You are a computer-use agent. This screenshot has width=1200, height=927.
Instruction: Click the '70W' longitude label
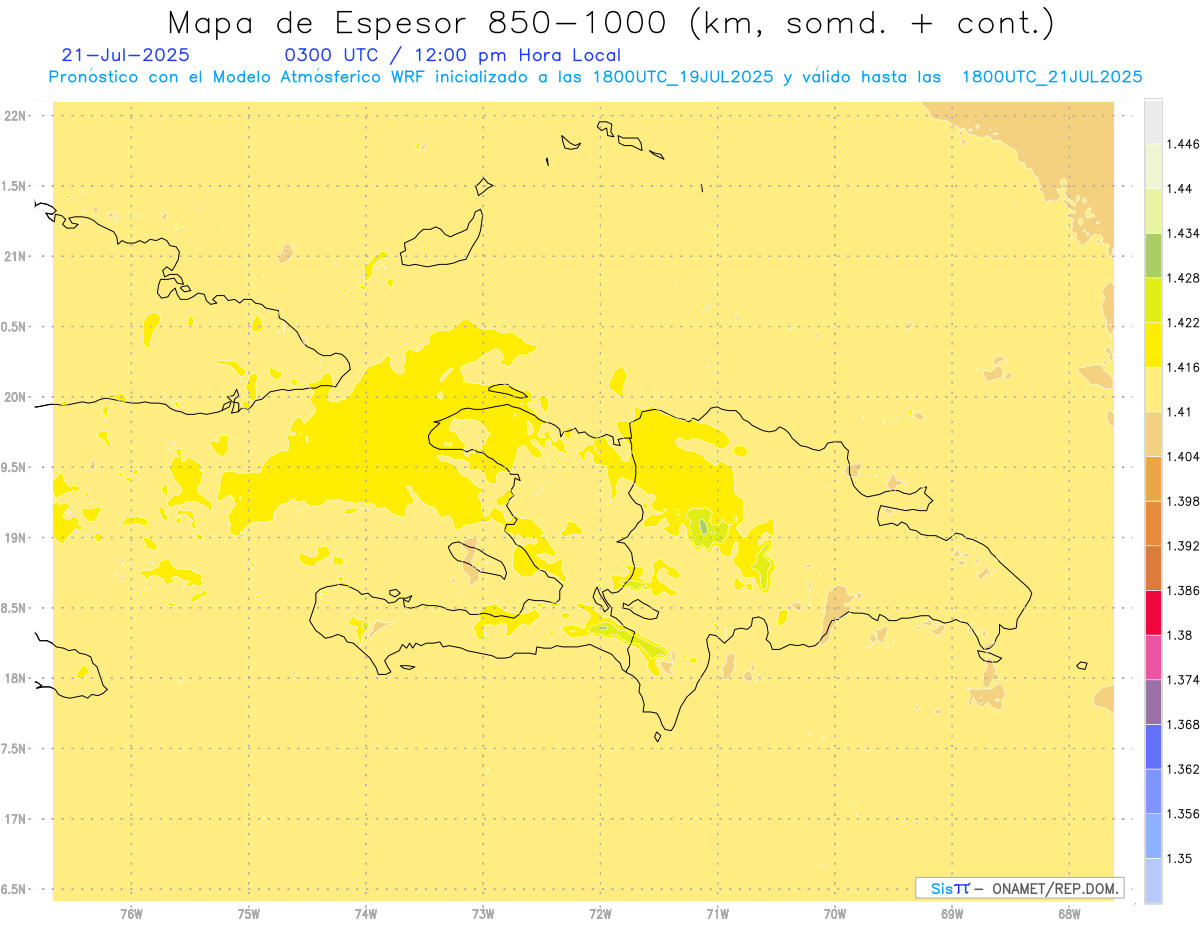835,914
